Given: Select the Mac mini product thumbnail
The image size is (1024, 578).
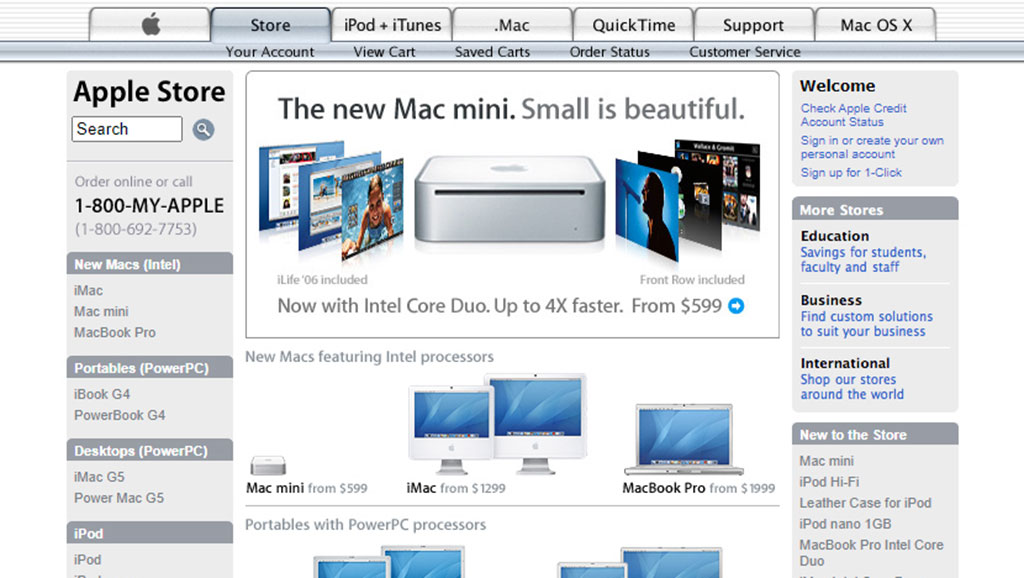Looking at the screenshot, I should [269, 465].
